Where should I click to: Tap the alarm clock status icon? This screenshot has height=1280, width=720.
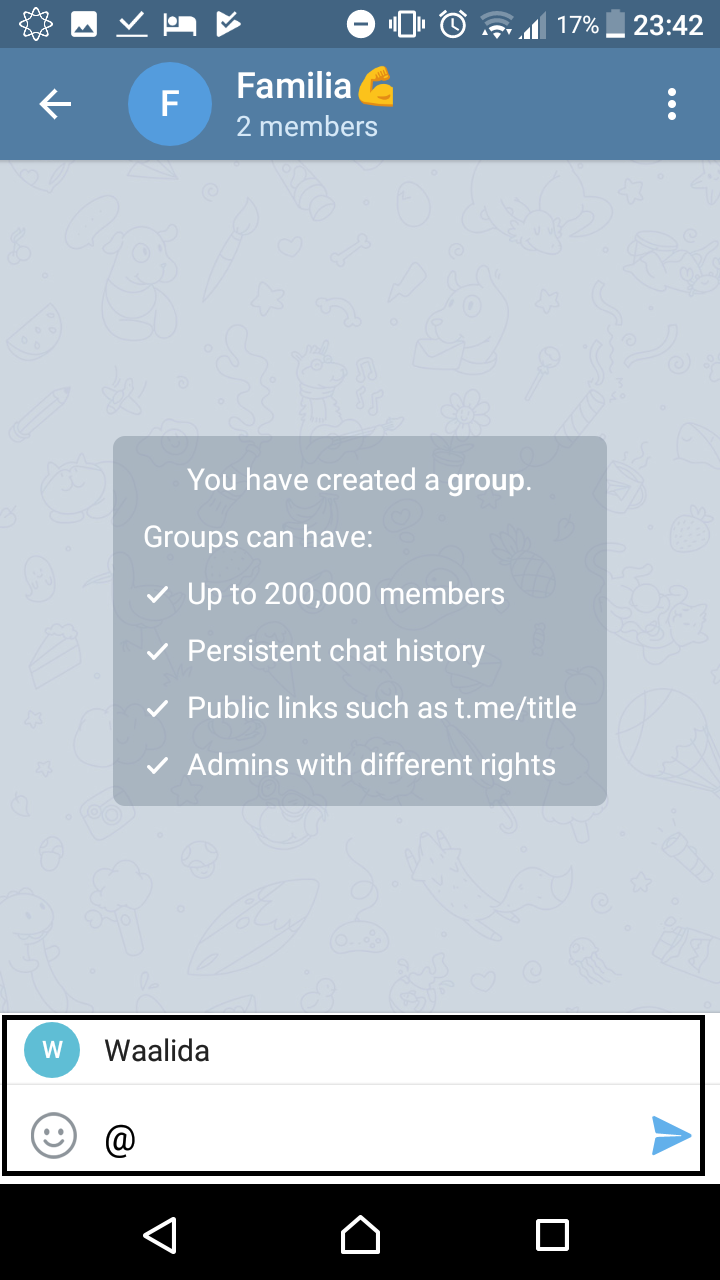coord(453,24)
